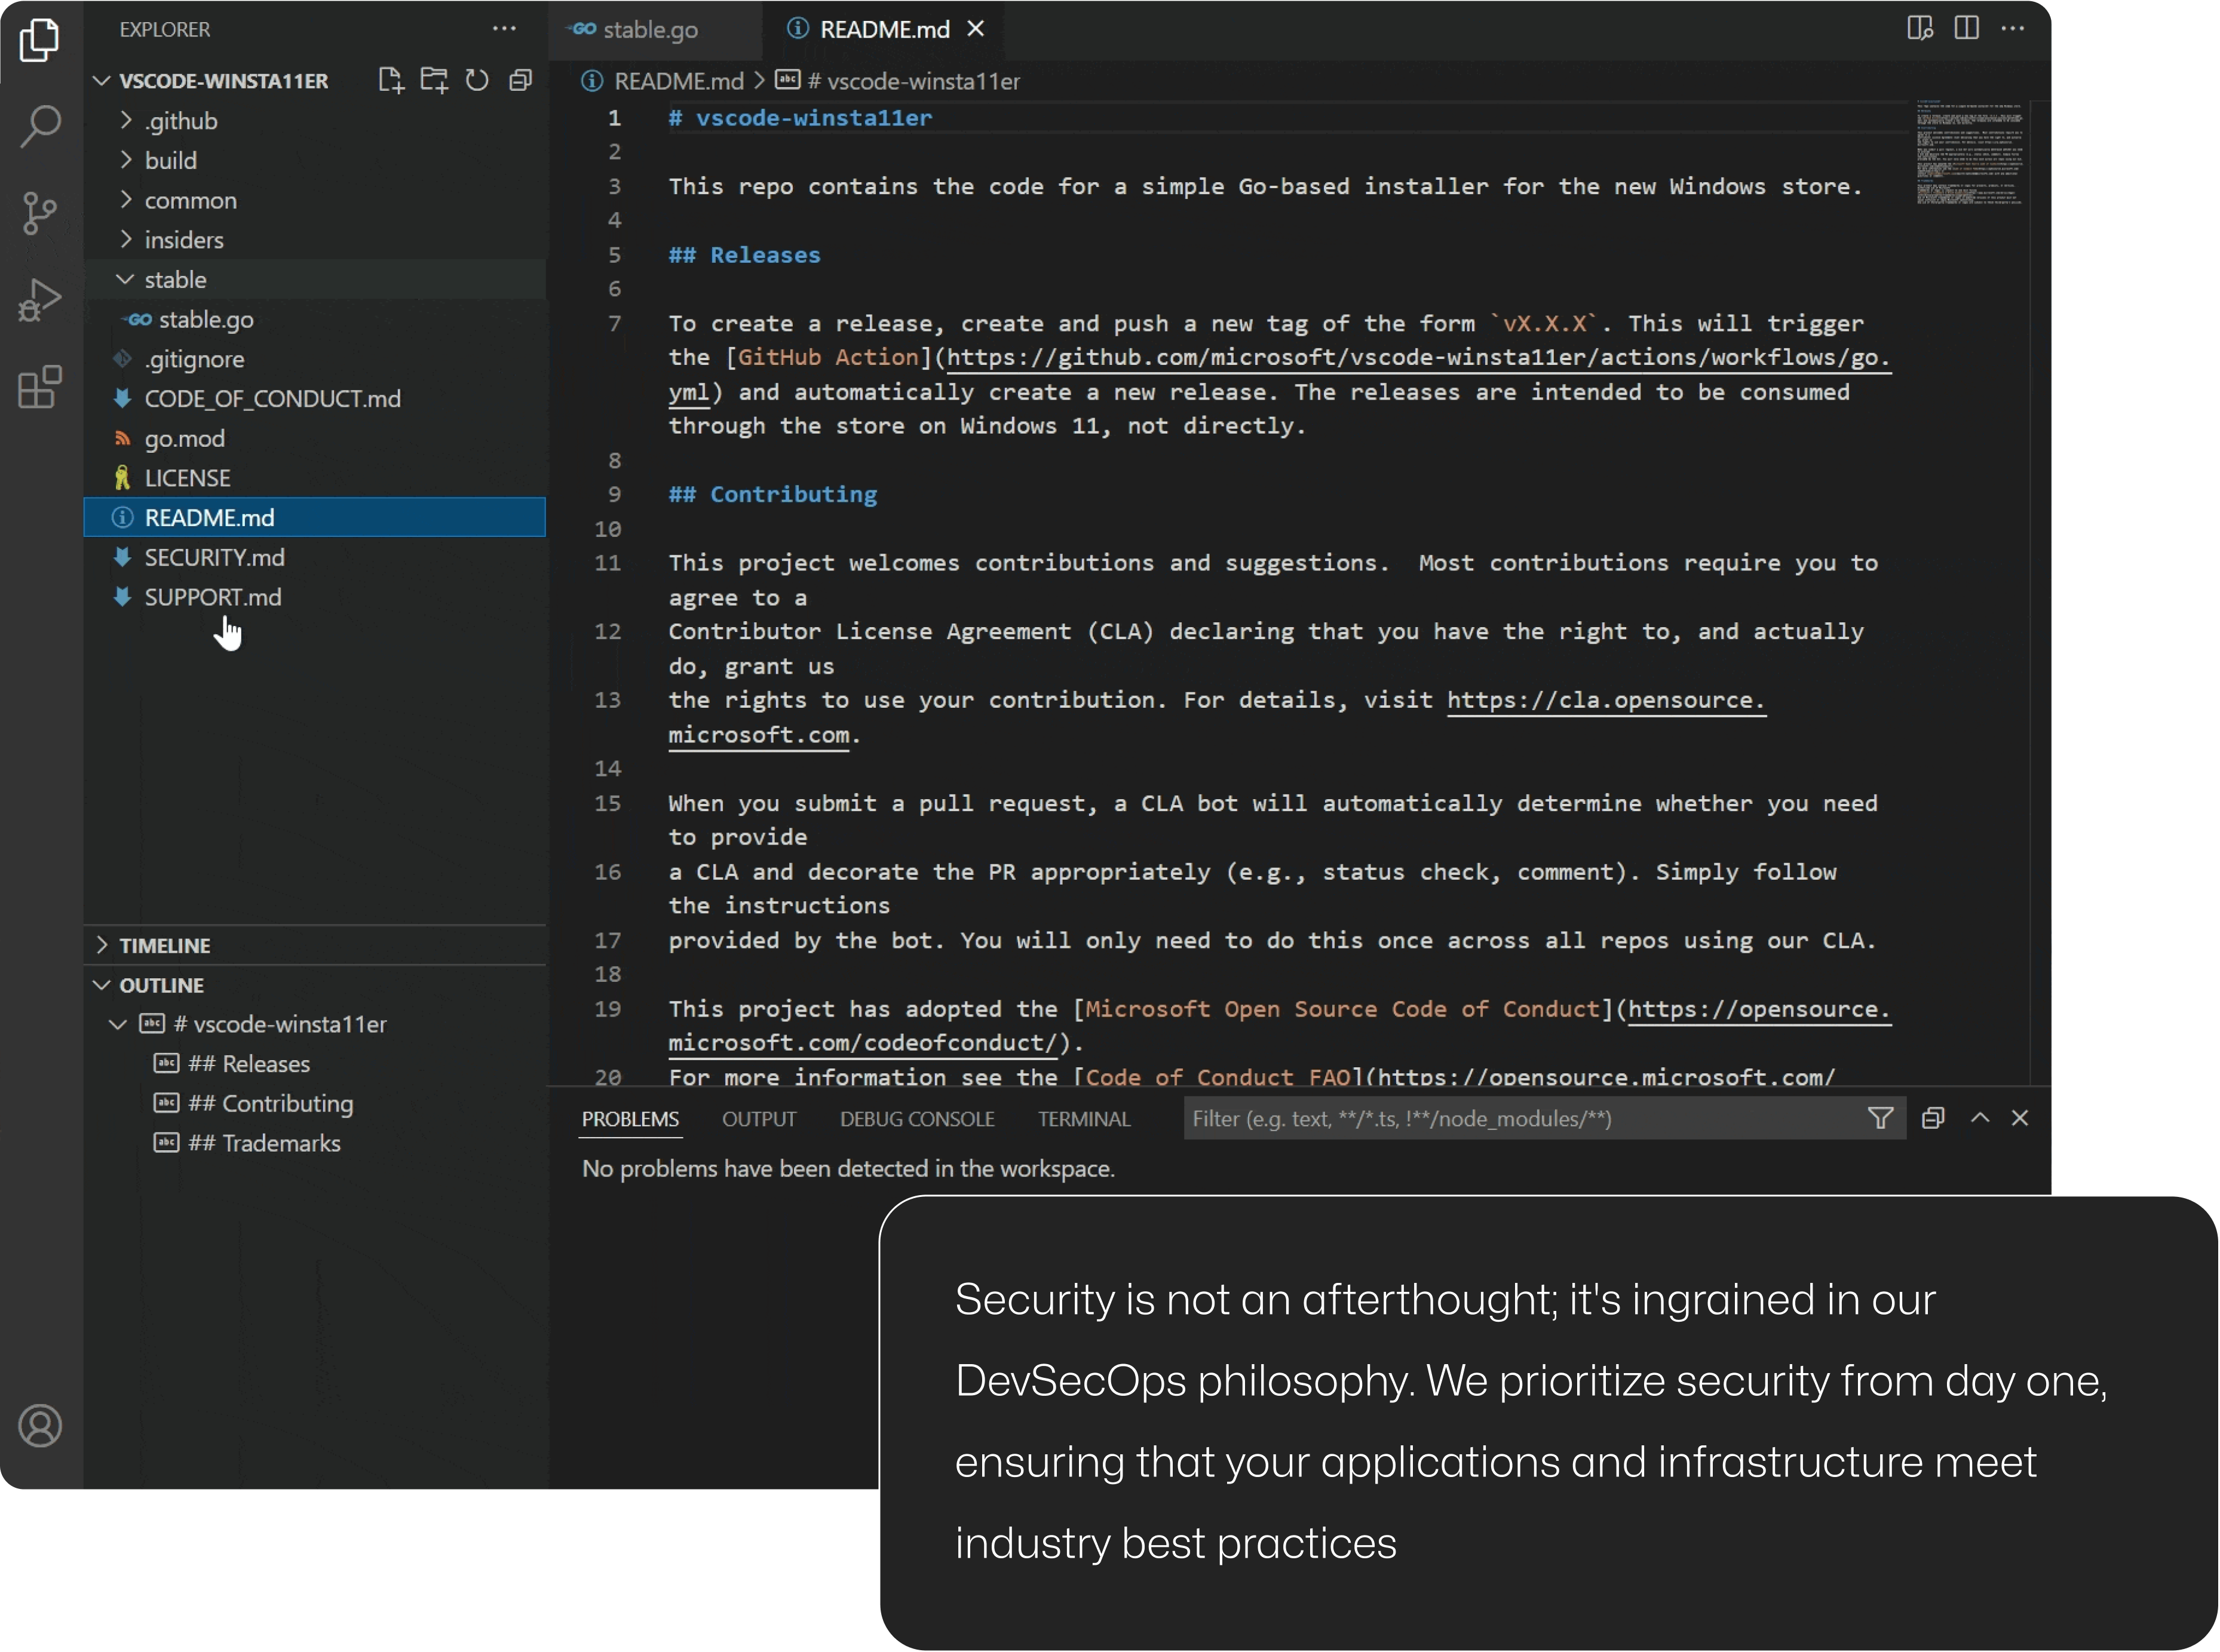Collapse the VSCODE-WINSTA11ER root section
Image resolution: width=2220 pixels, height=1652 pixels.
click(101, 80)
